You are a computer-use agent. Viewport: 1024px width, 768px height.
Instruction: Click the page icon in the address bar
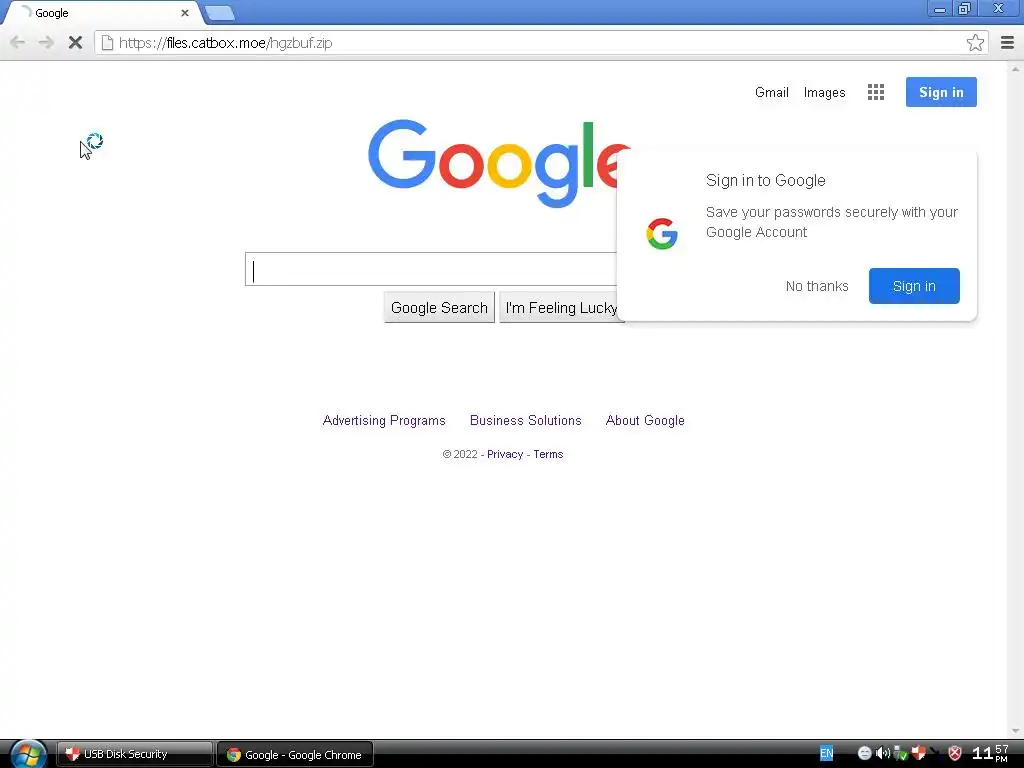coord(107,43)
